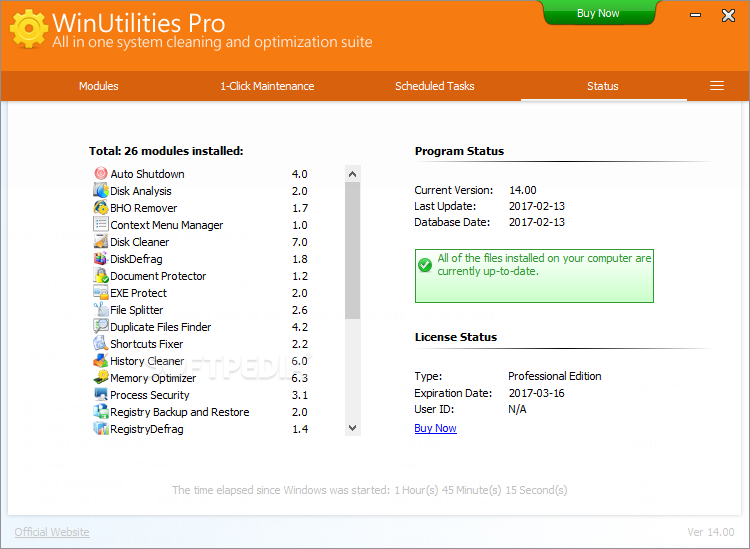Click the Database Date value

pyautogui.click(x=537, y=222)
